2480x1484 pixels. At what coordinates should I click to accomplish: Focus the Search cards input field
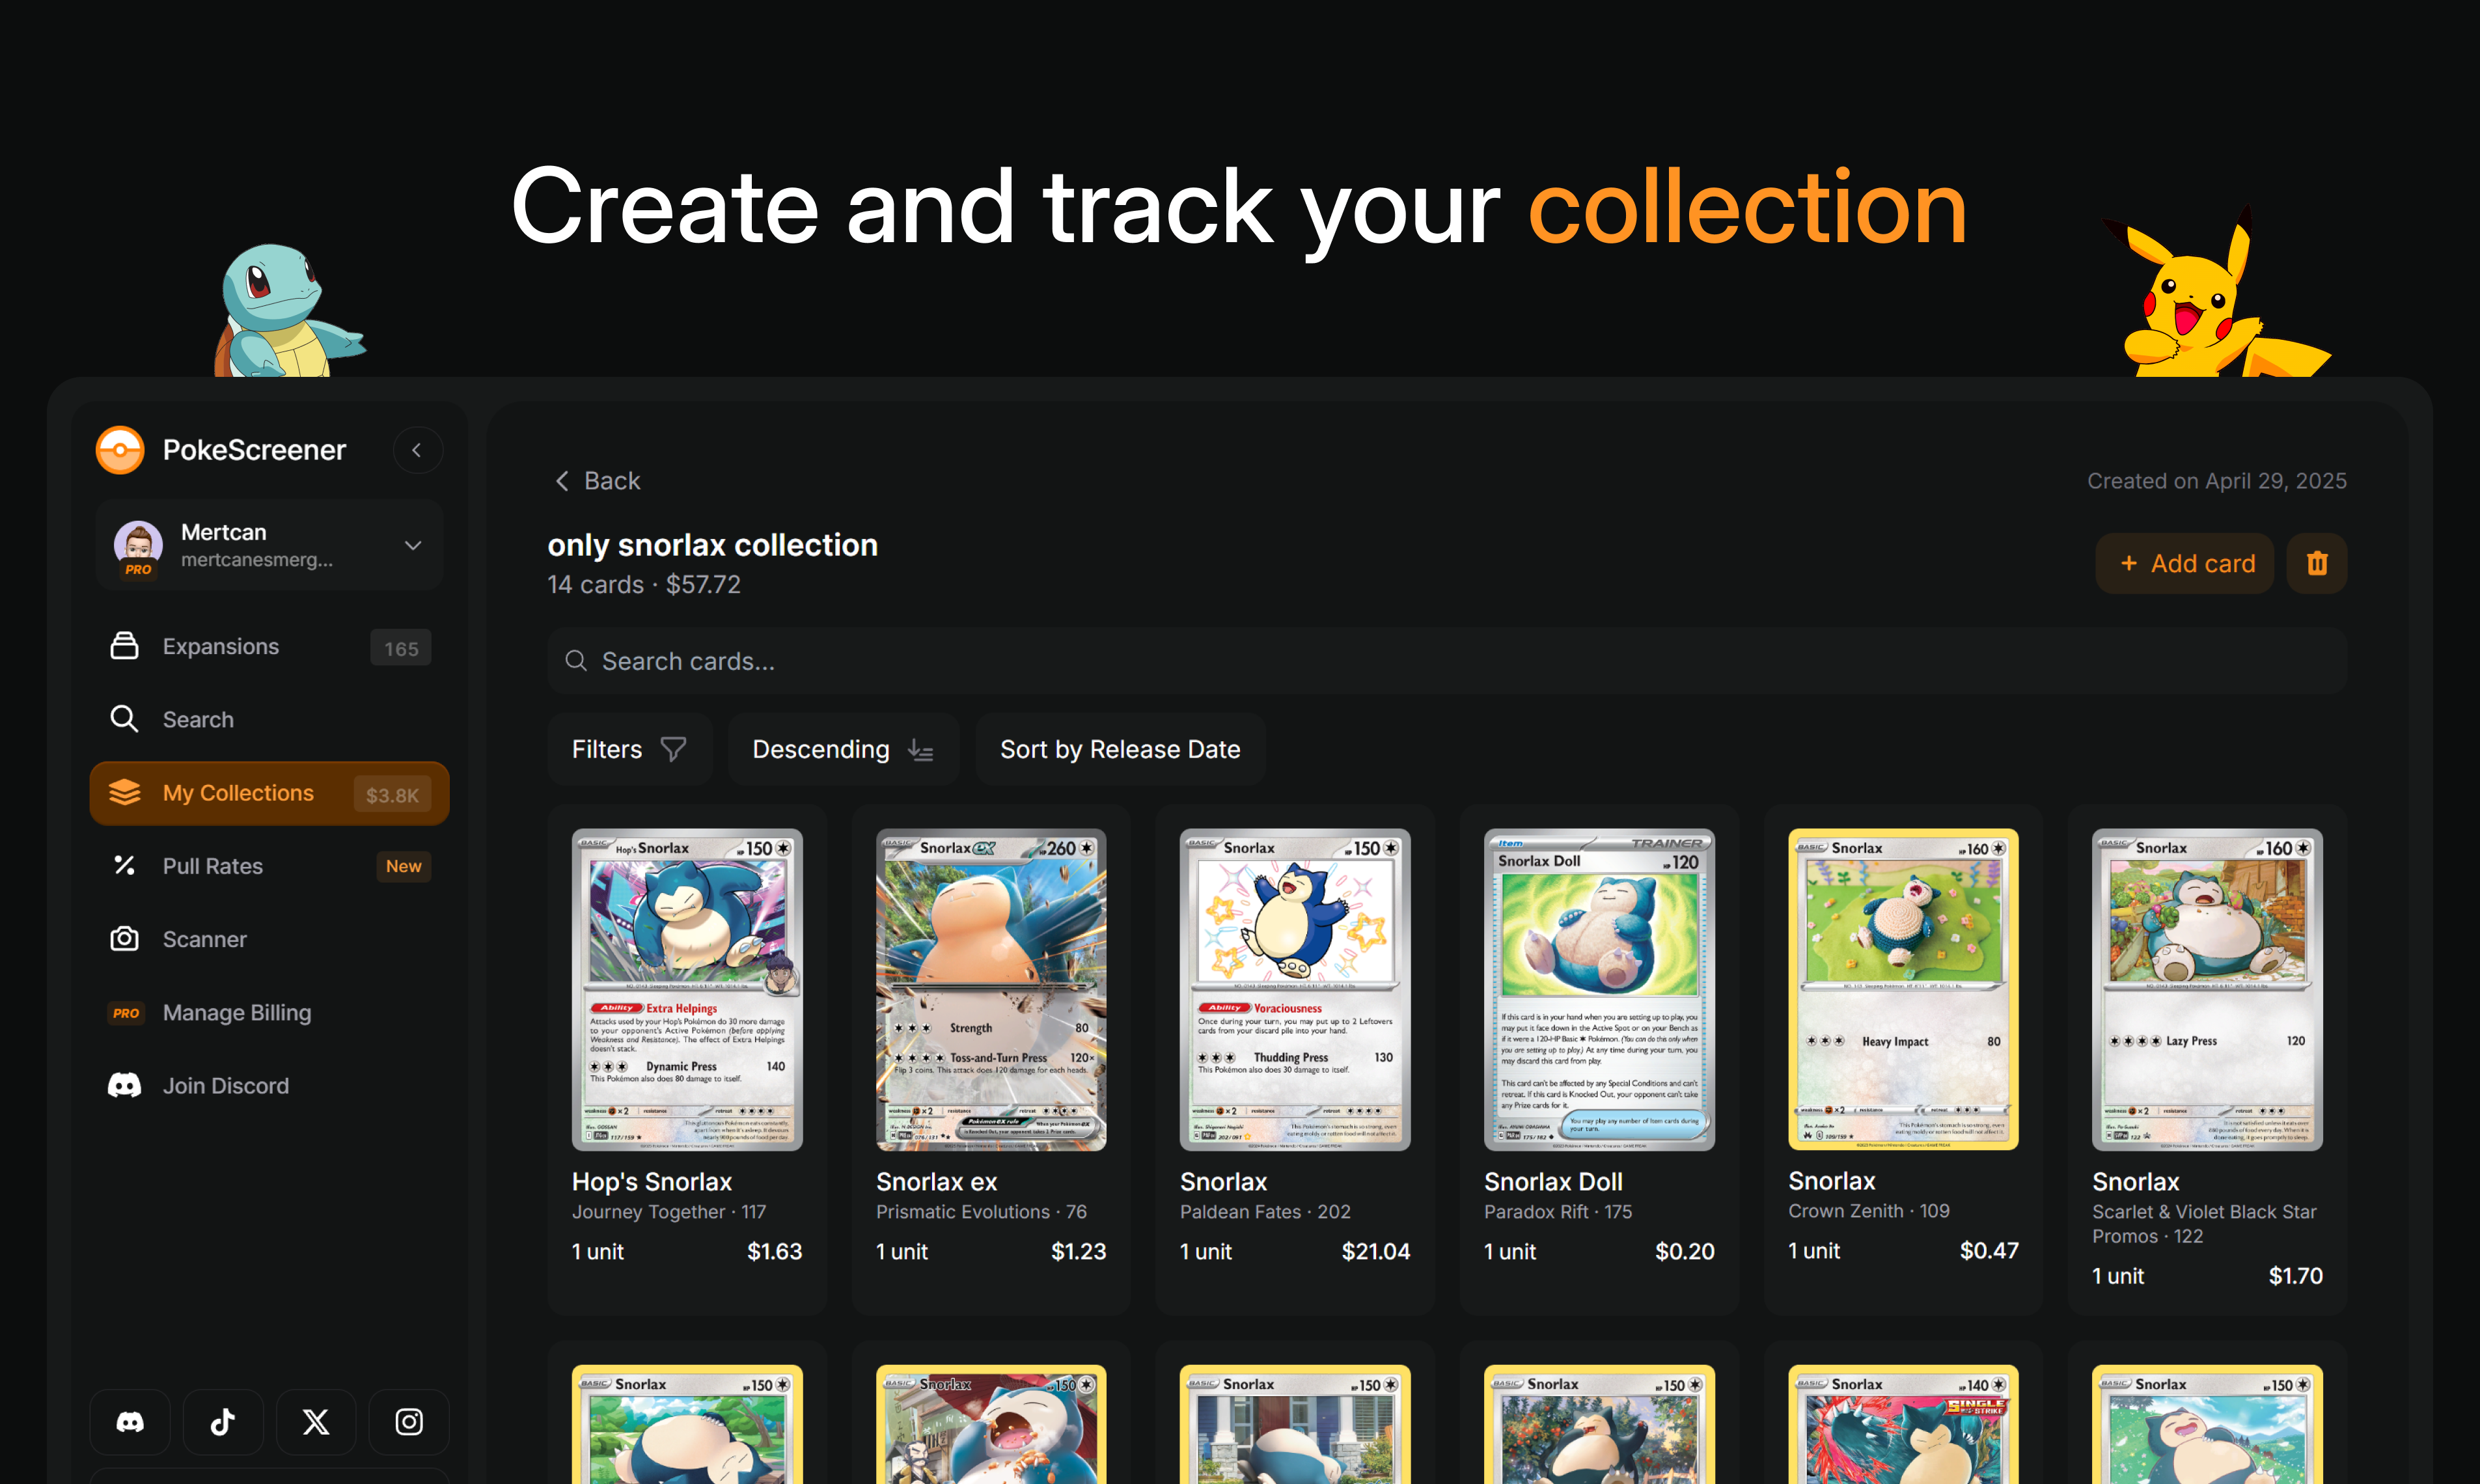point(1447,661)
